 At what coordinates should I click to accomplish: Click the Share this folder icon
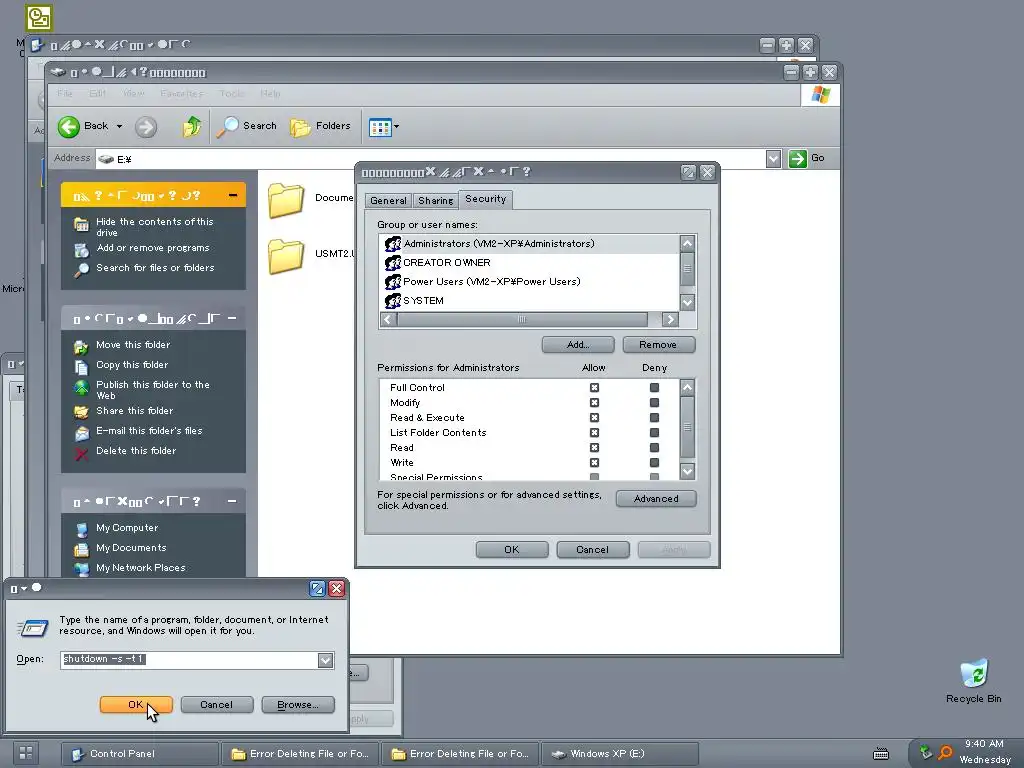tap(81, 412)
